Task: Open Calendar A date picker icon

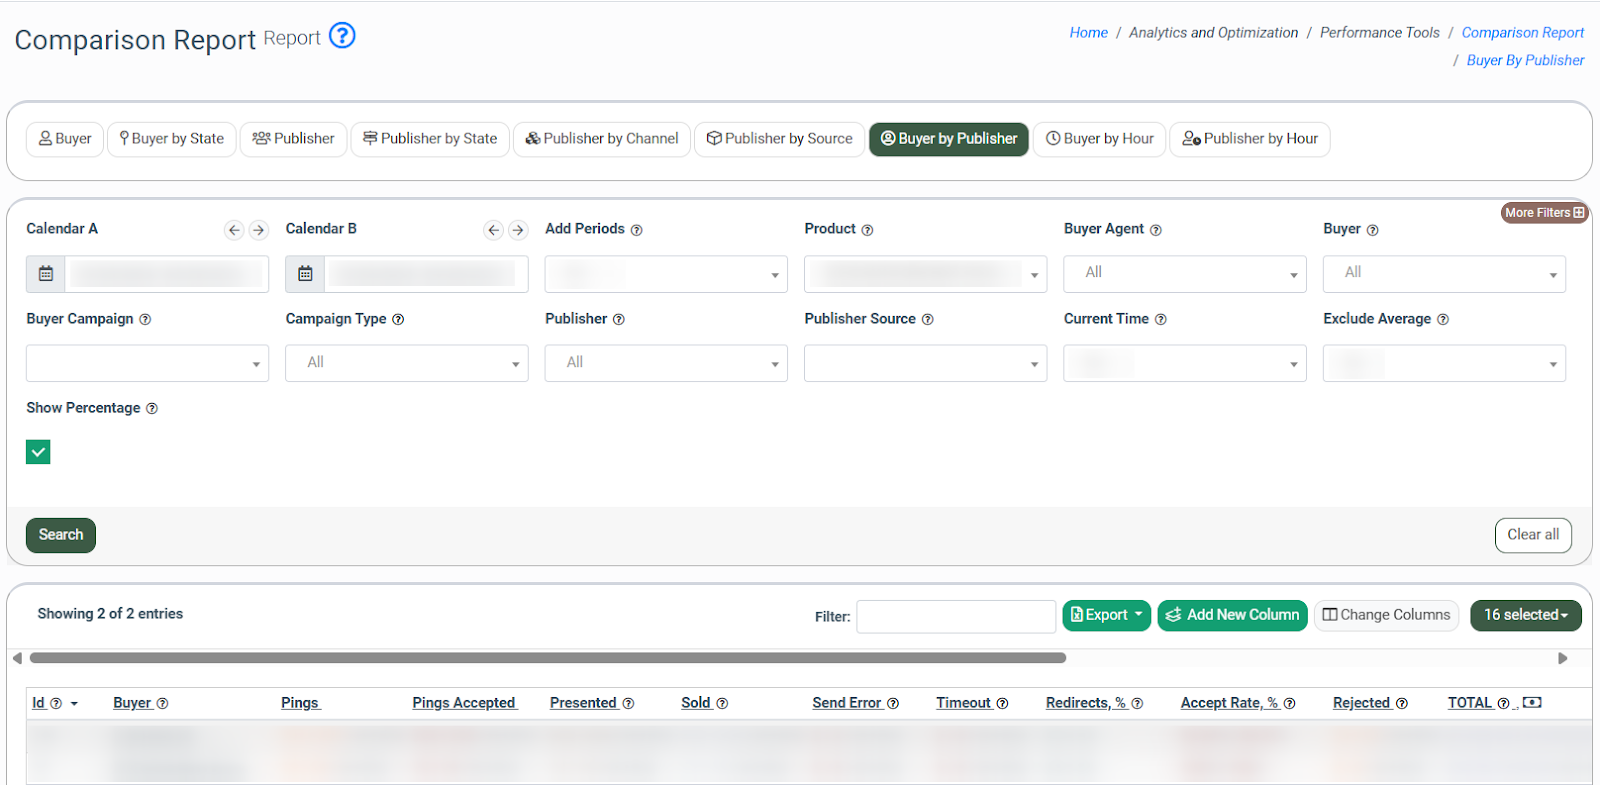Action: coord(46,274)
